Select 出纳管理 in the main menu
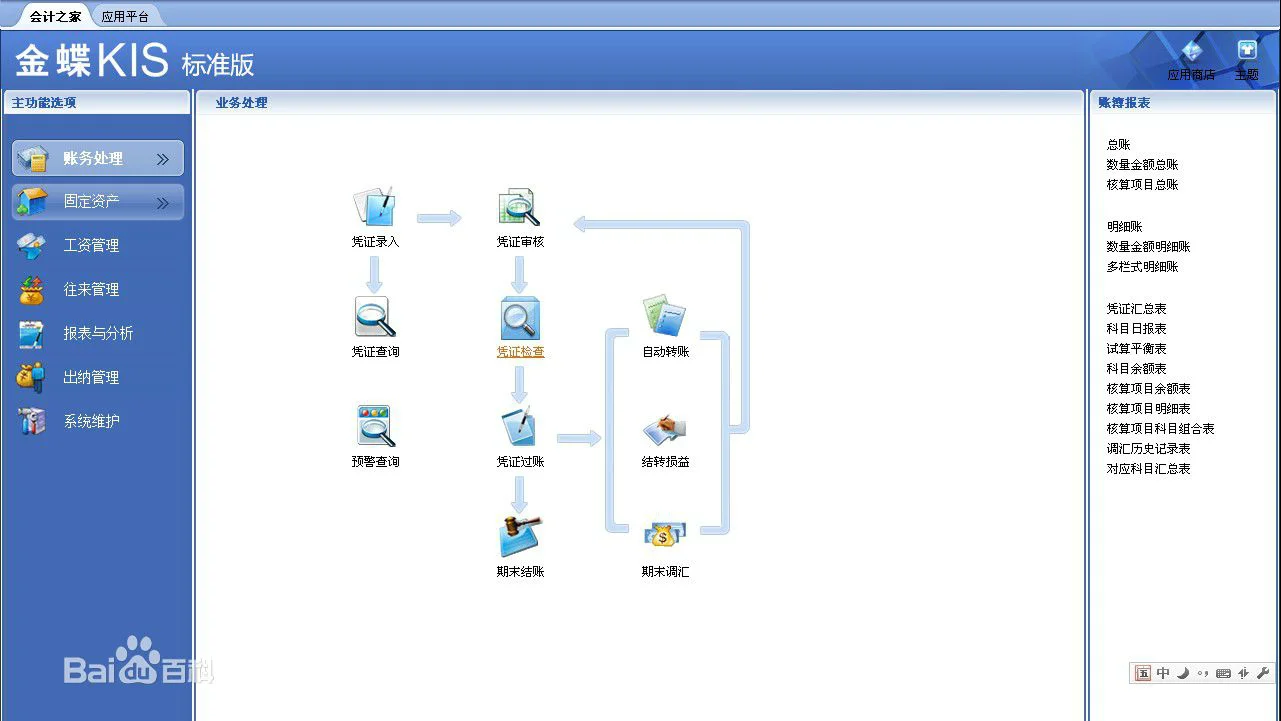 91,377
